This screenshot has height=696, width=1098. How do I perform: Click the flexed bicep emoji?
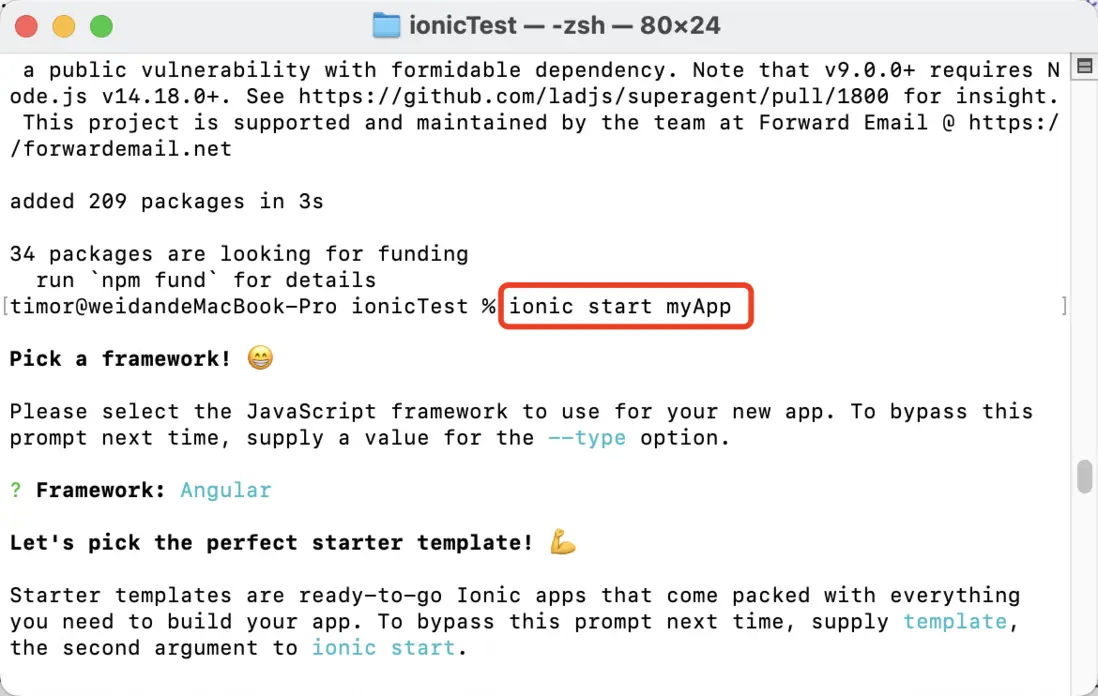(x=563, y=543)
